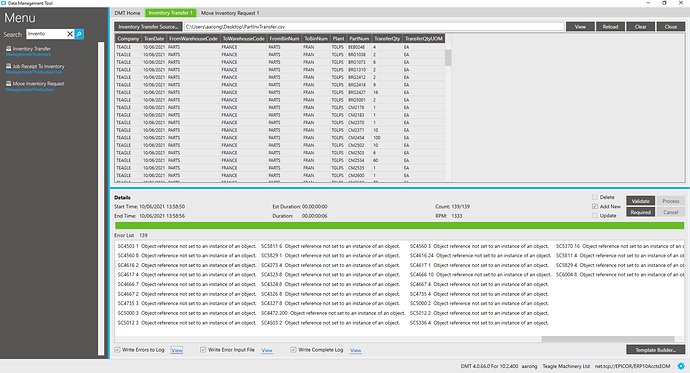Click the source file path field
The image size is (690, 373).
(x=374, y=27)
